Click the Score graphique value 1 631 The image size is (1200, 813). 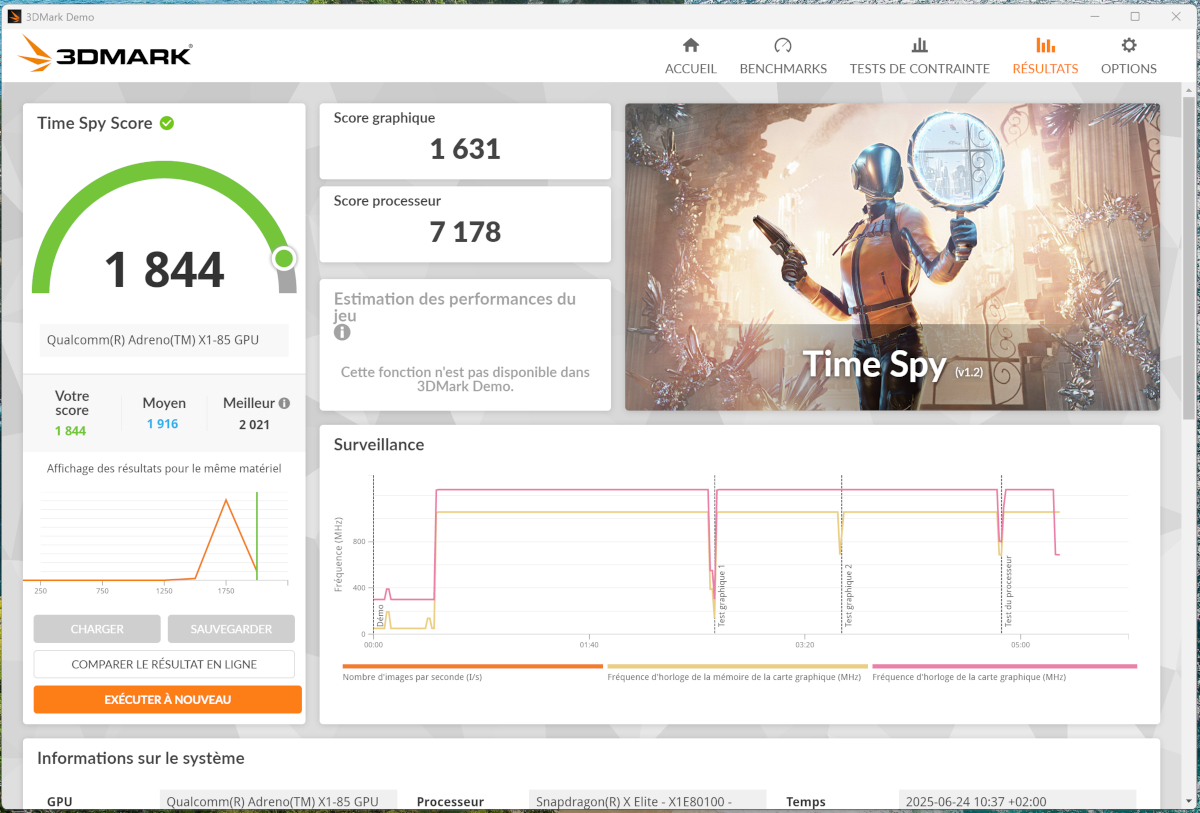point(465,149)
